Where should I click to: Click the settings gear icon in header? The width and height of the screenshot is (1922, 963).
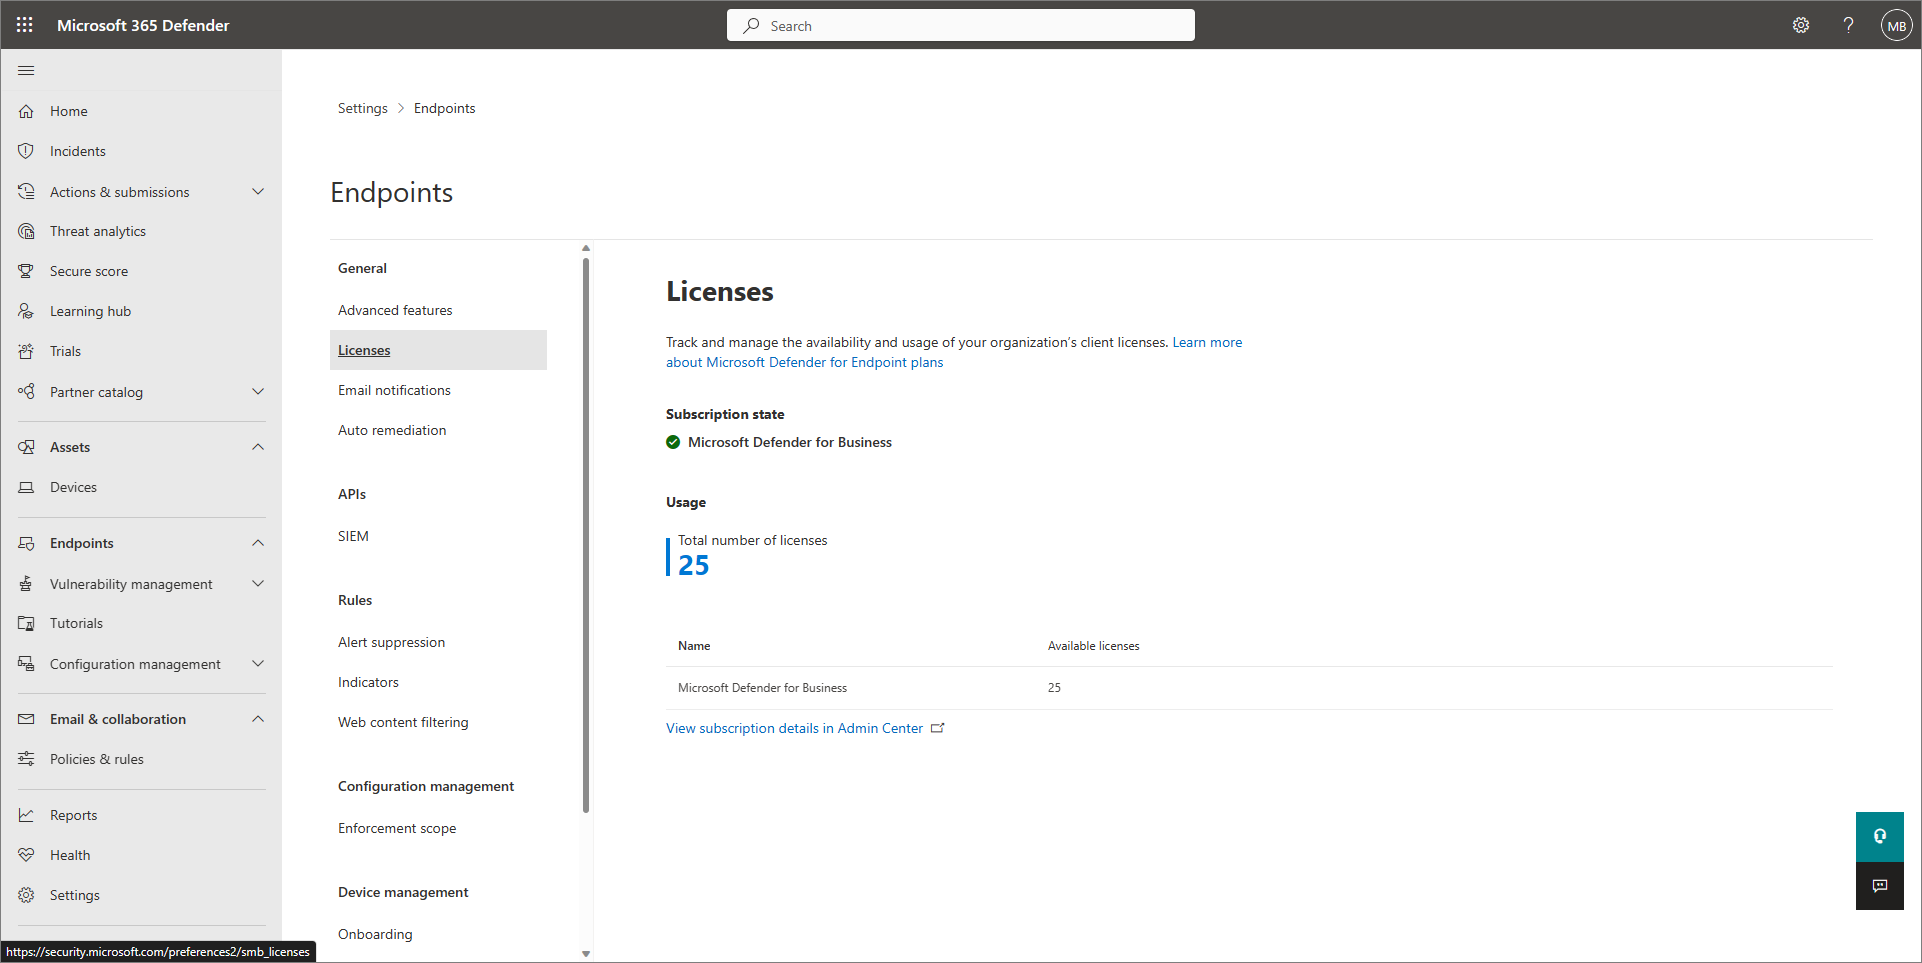pyautogui.click(x=1800, y=25)
